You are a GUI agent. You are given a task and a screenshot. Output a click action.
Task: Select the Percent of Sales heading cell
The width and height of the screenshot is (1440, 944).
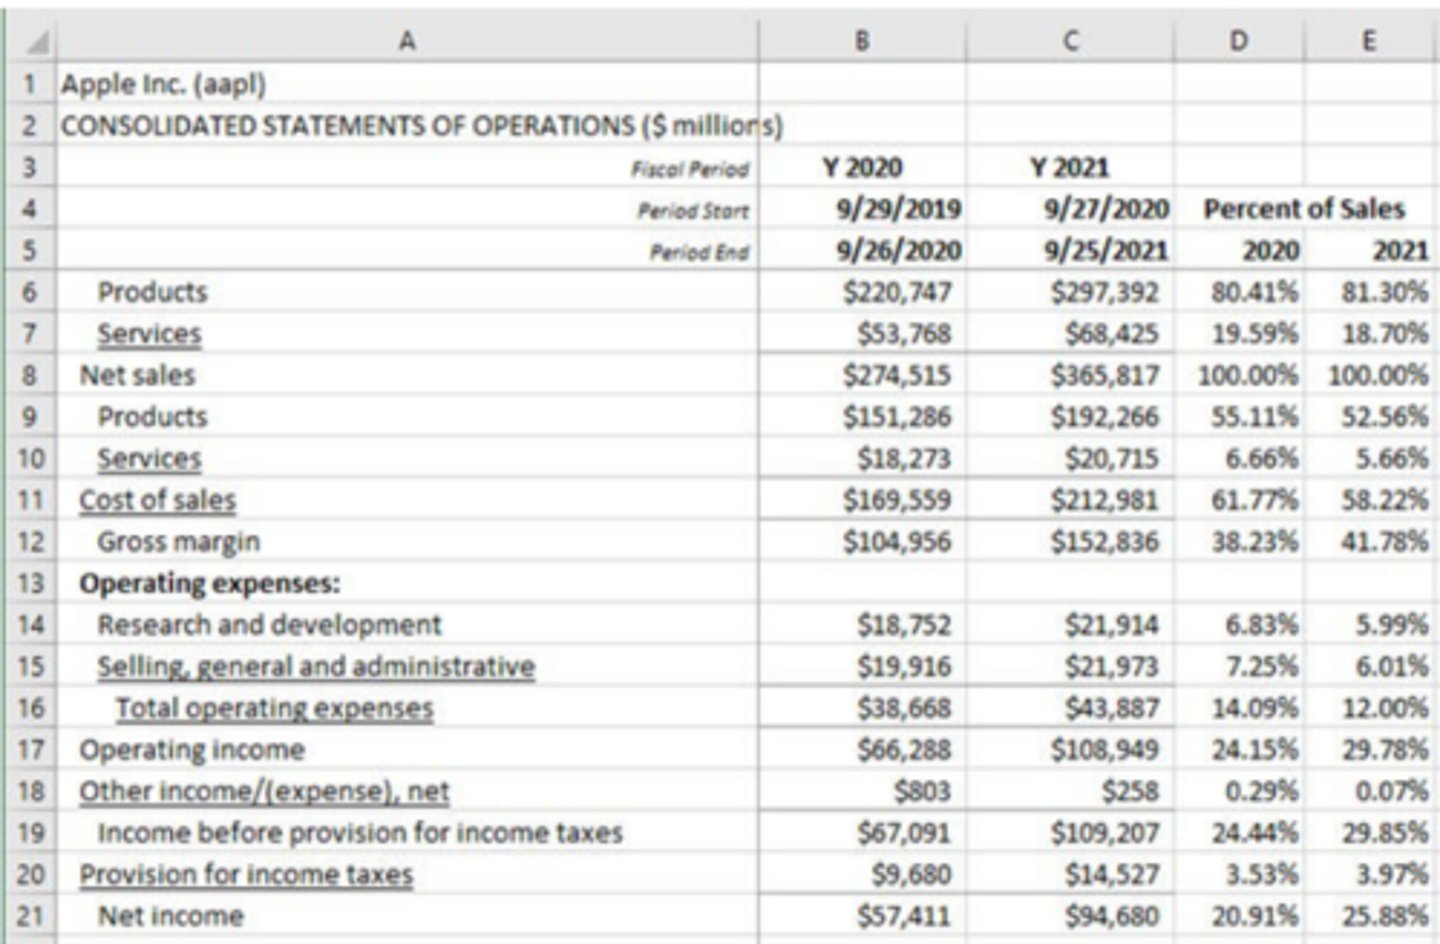(x=1304, y=209)
